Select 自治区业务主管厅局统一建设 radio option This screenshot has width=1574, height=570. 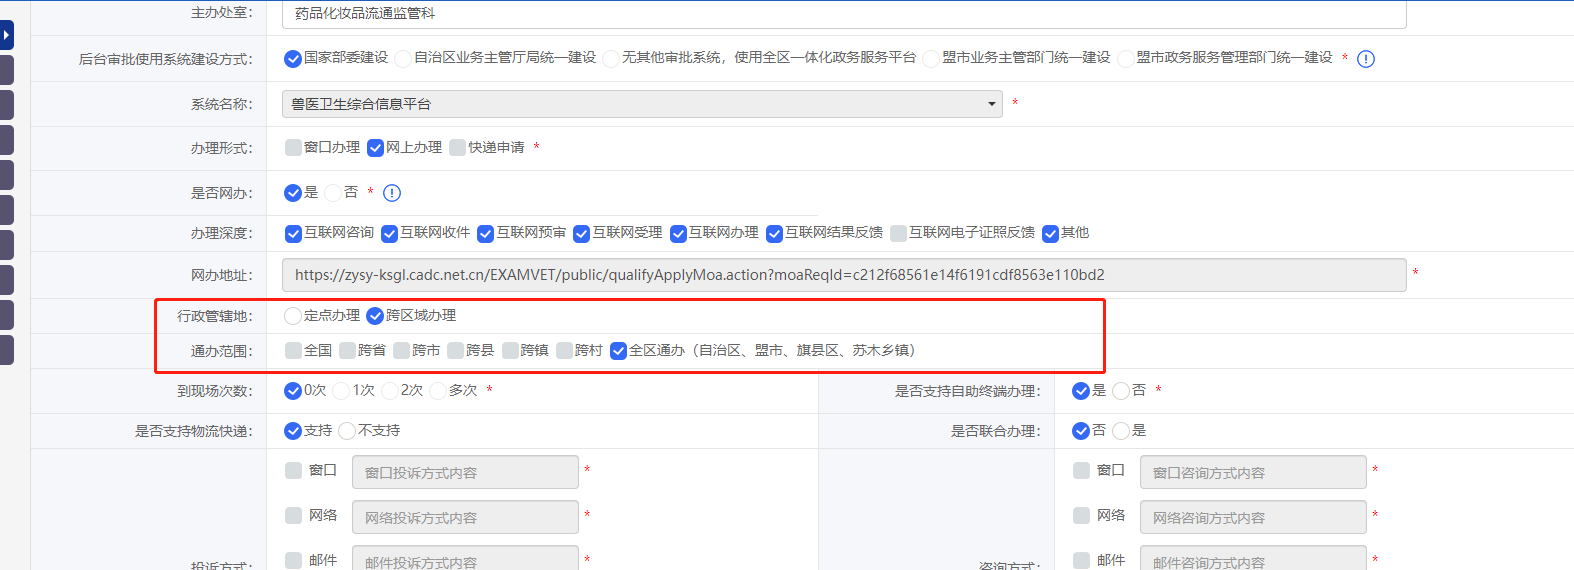tap(403, 59)
